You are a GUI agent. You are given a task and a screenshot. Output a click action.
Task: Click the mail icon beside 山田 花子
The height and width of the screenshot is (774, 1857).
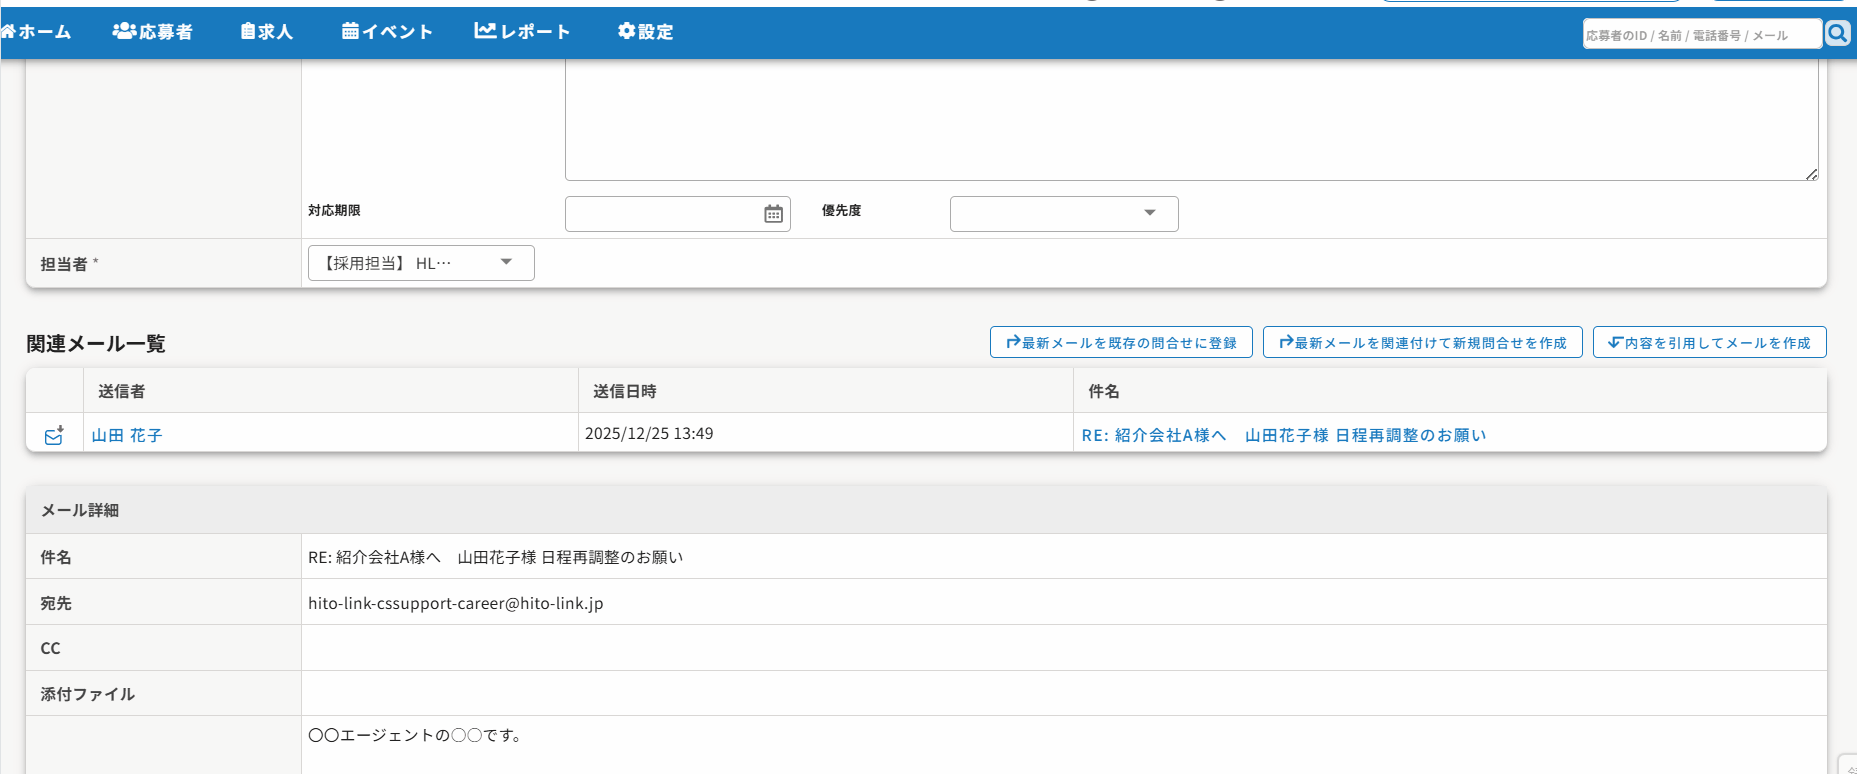(x=54, y=436)
